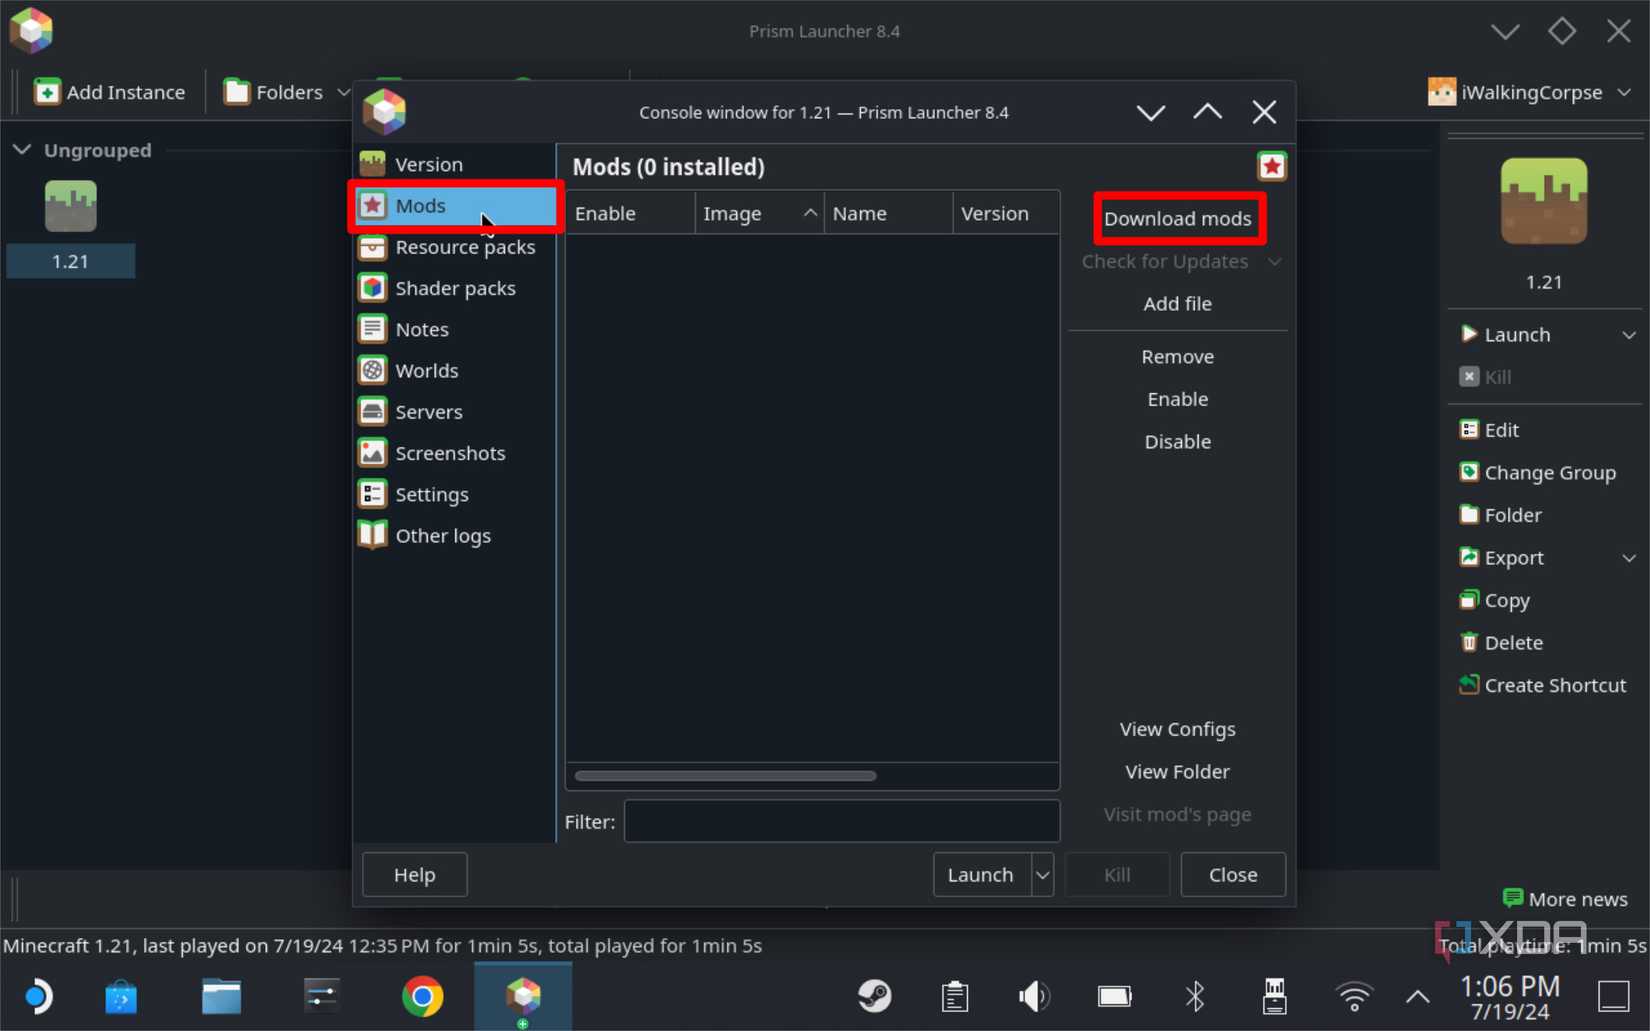Click the large 1.21 instance icon in the right panel
This screenshot has width=1650, height=1031.
(x=1544, y=201)
